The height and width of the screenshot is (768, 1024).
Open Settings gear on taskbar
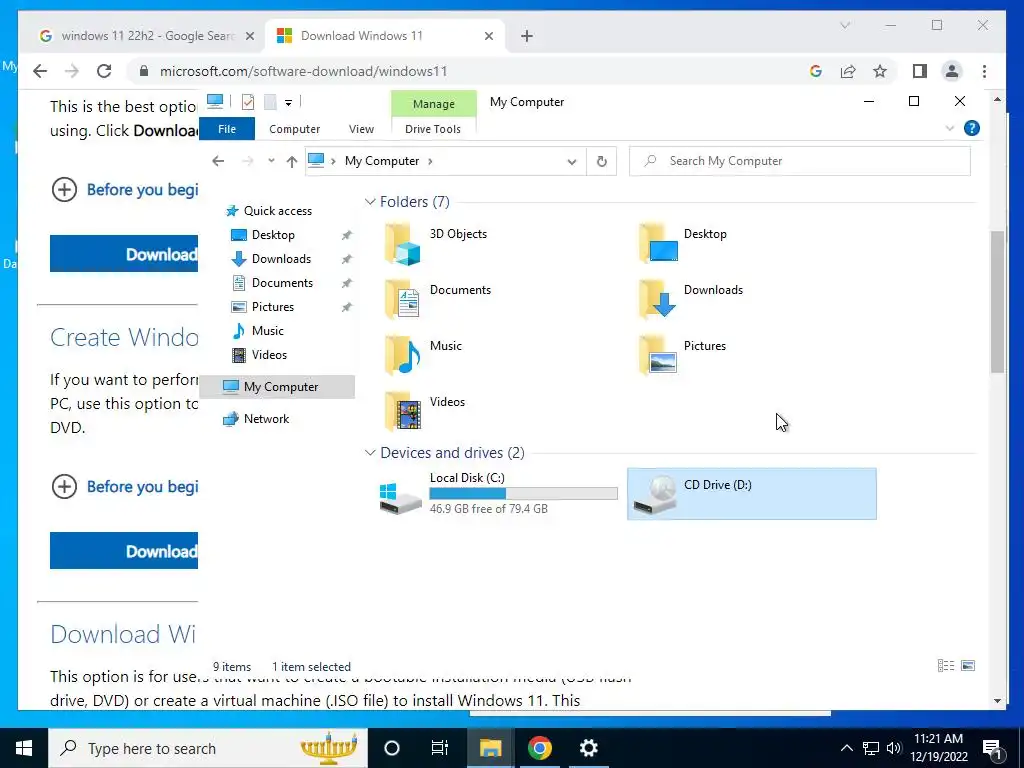click(x=588, y=748)
